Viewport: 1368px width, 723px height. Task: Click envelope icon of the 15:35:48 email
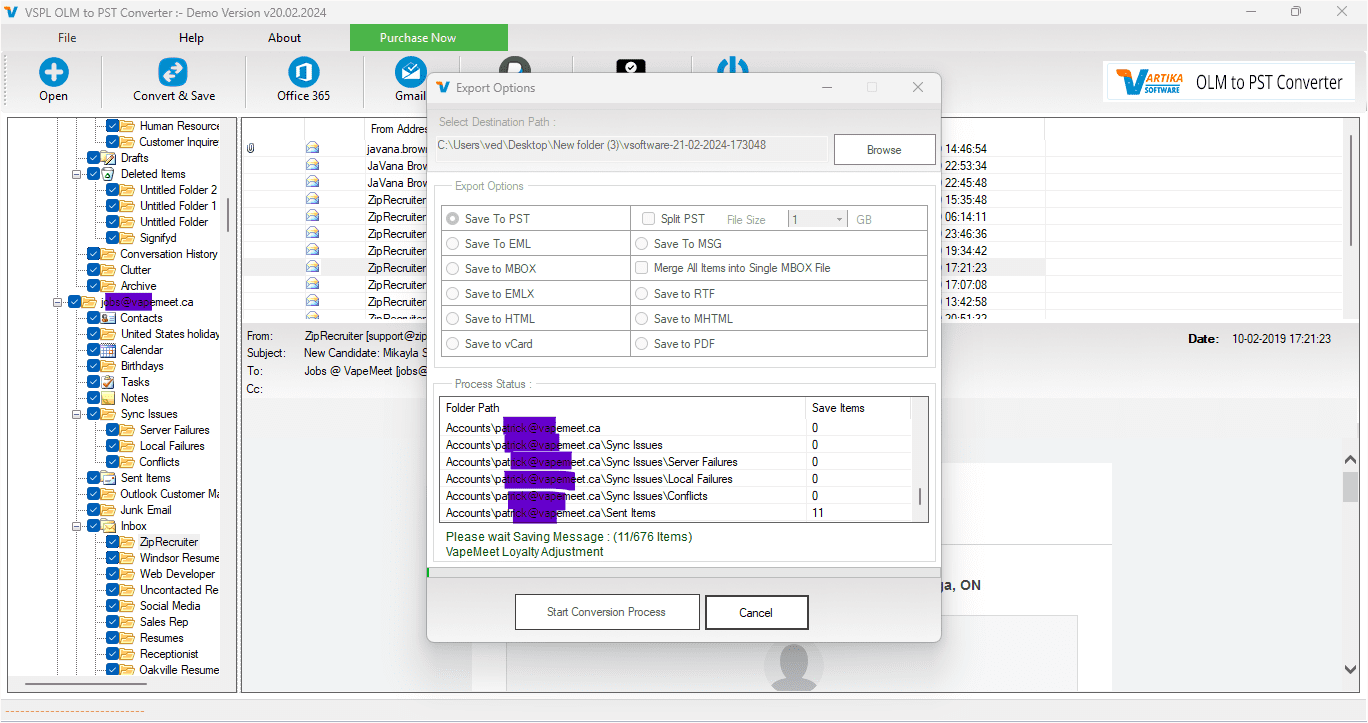(312, 199)
